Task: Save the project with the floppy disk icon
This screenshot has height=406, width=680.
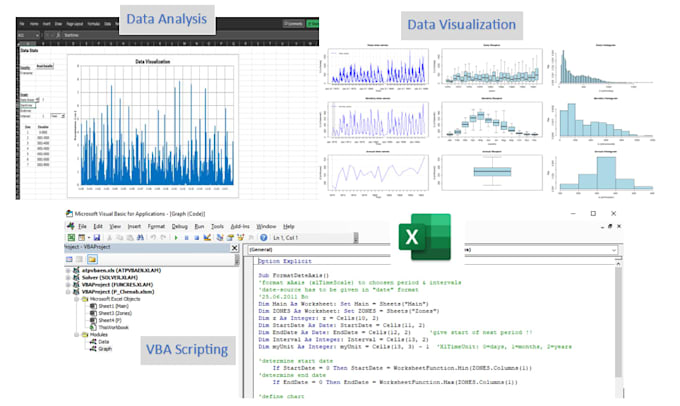Action: 97,238
